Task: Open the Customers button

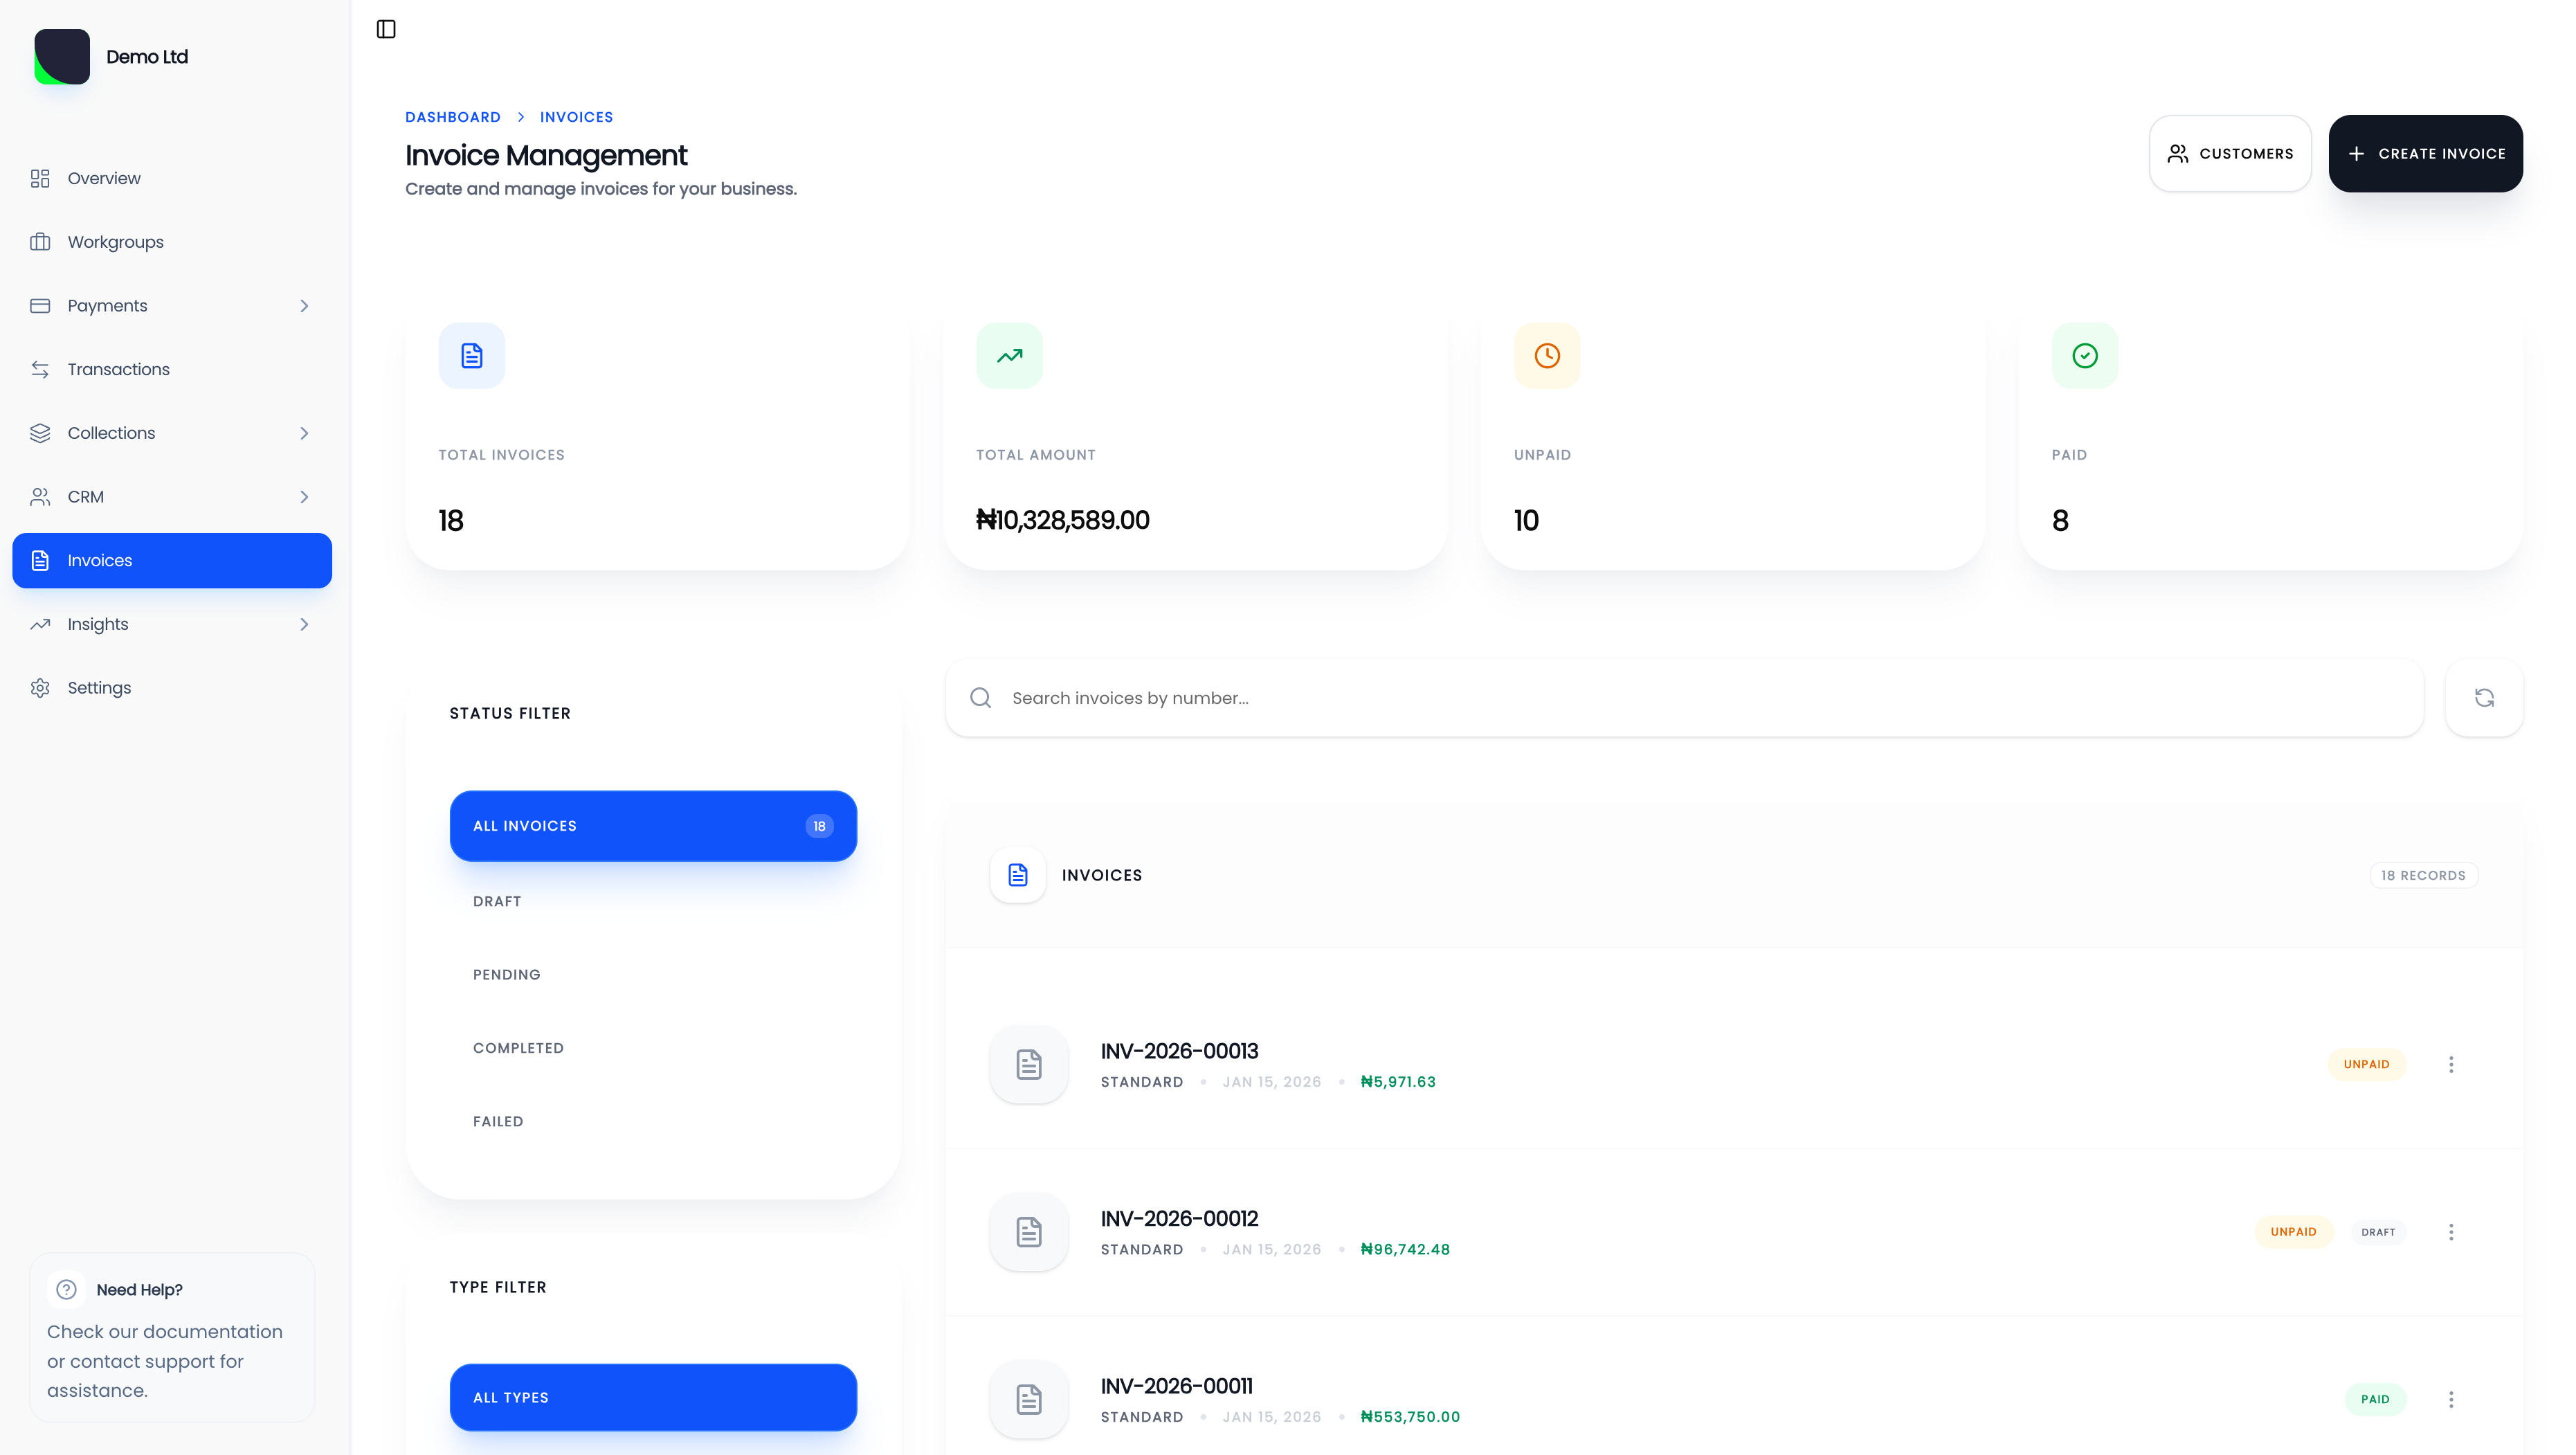Action: coord(2229,154)
